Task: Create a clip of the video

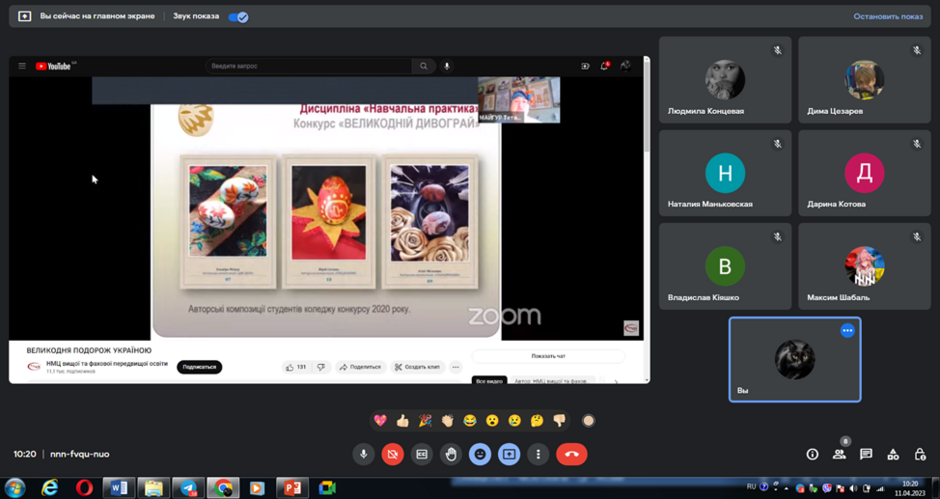Action: point(417,367)
